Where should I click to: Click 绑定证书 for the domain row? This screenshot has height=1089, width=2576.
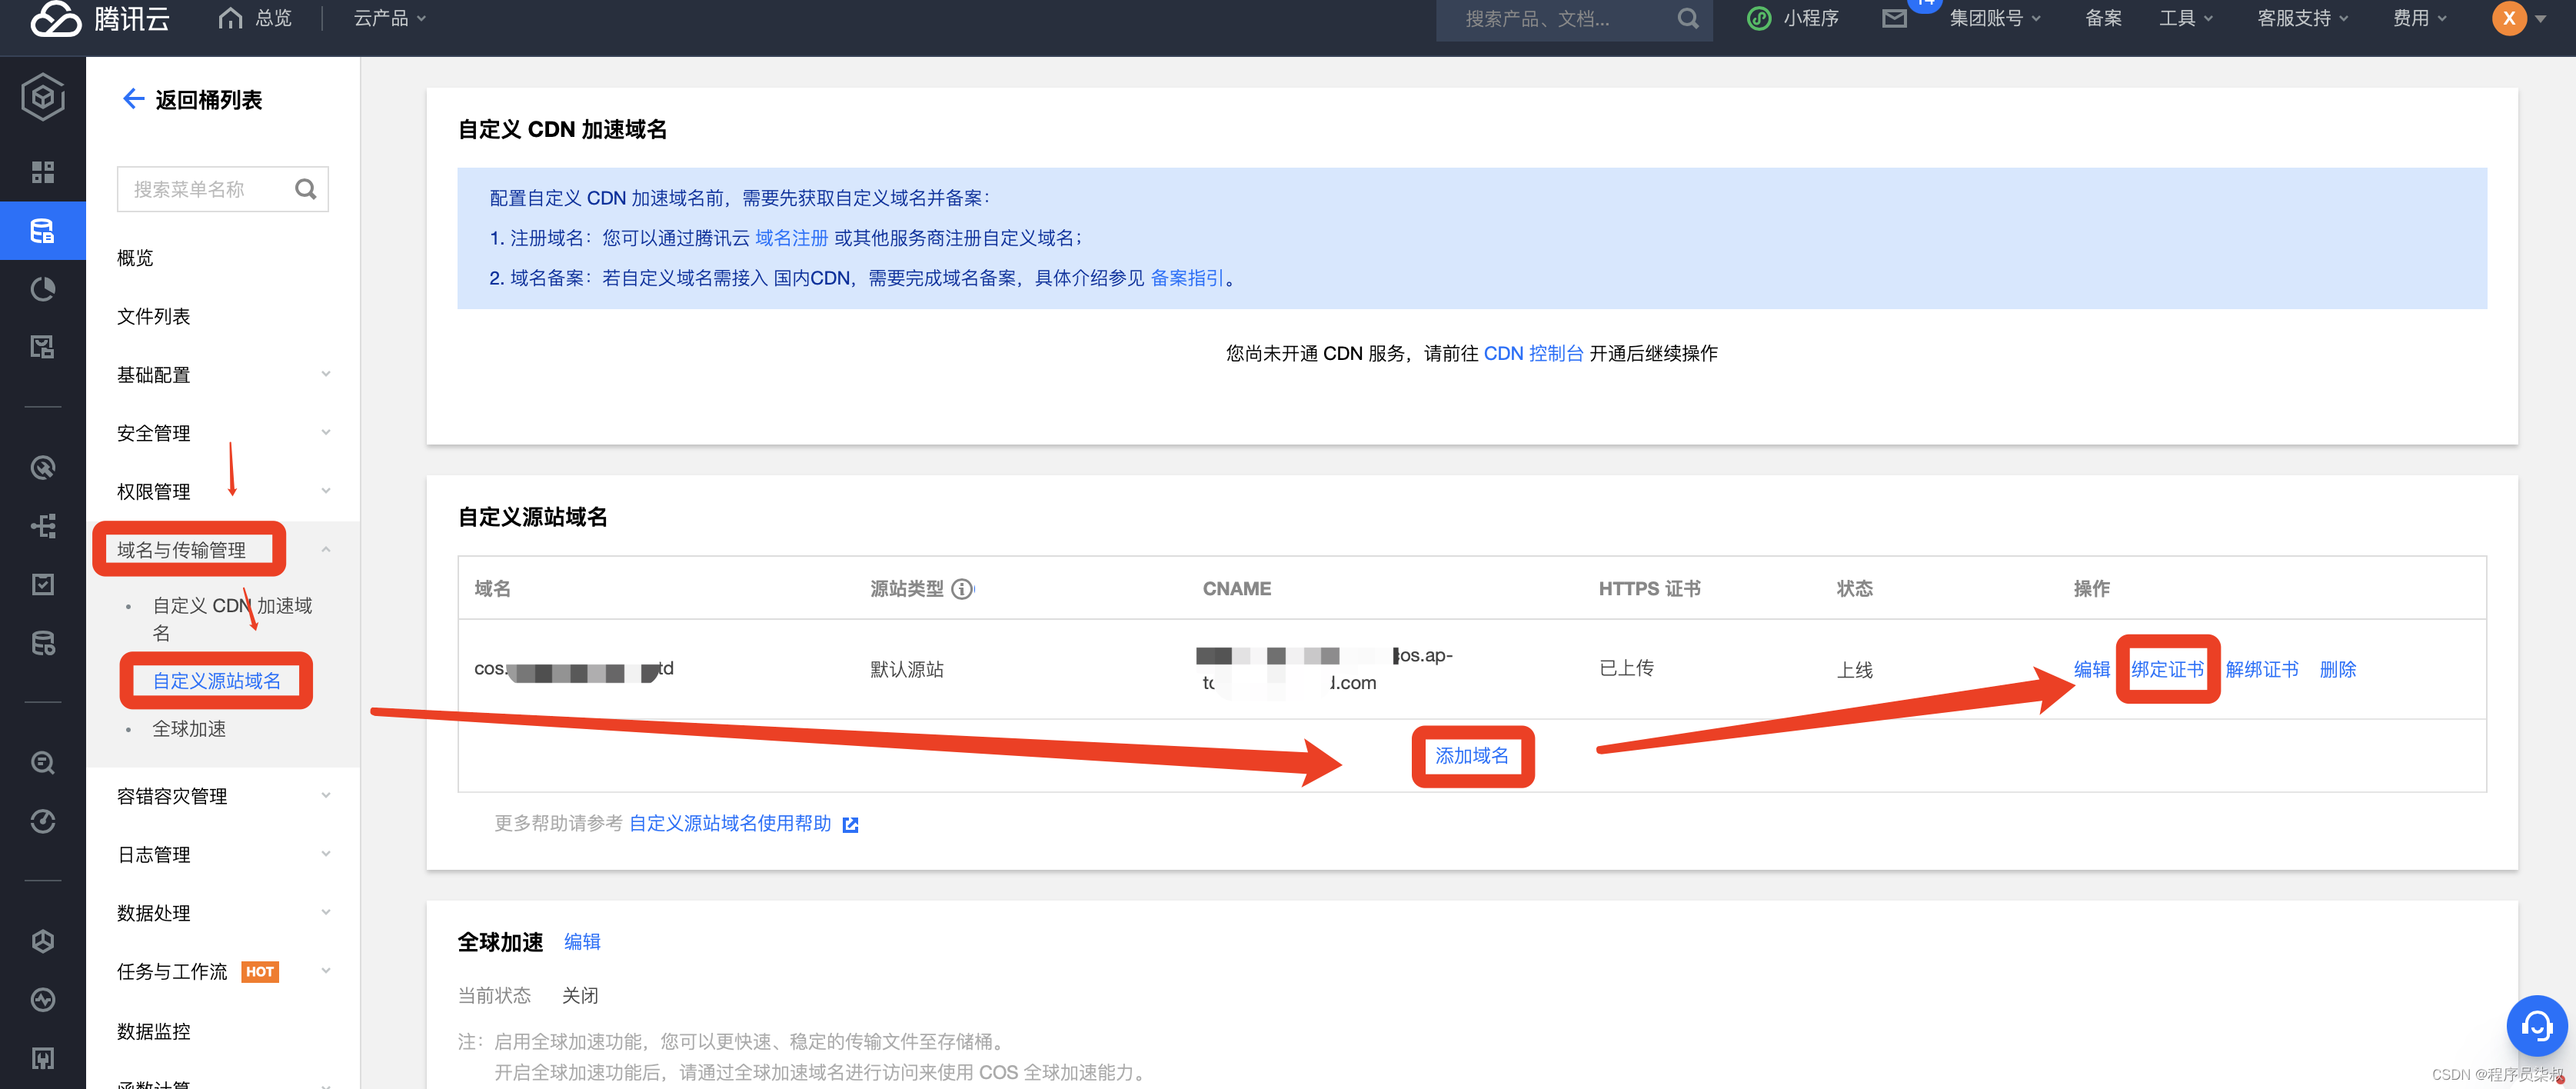tap(2166, 669)
